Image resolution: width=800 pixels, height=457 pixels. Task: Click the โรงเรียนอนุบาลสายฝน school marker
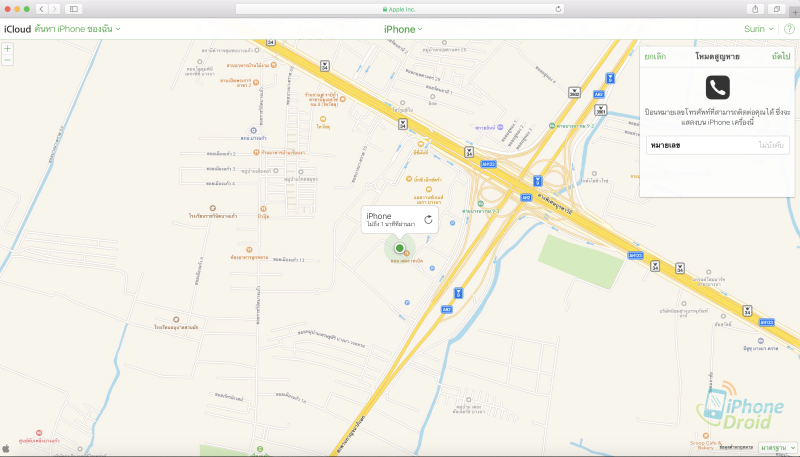click(x=176, y=319)
